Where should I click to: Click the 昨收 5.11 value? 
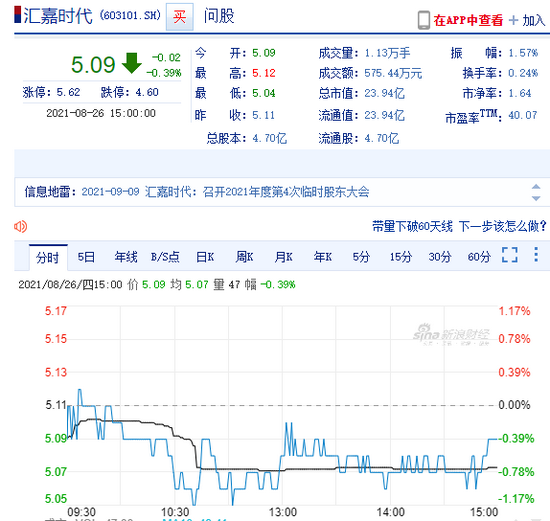point(263,115)
